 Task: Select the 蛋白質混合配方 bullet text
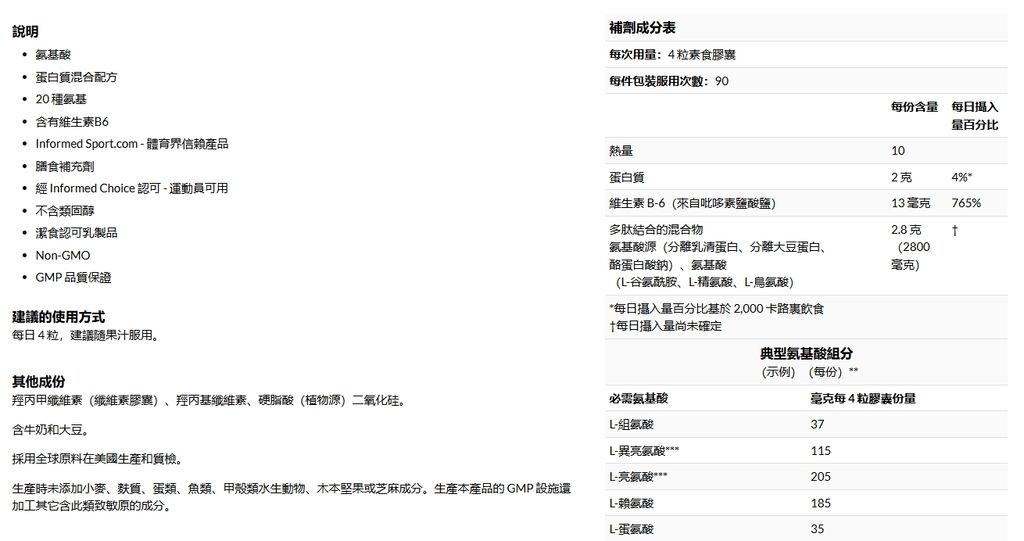(76, 77)
